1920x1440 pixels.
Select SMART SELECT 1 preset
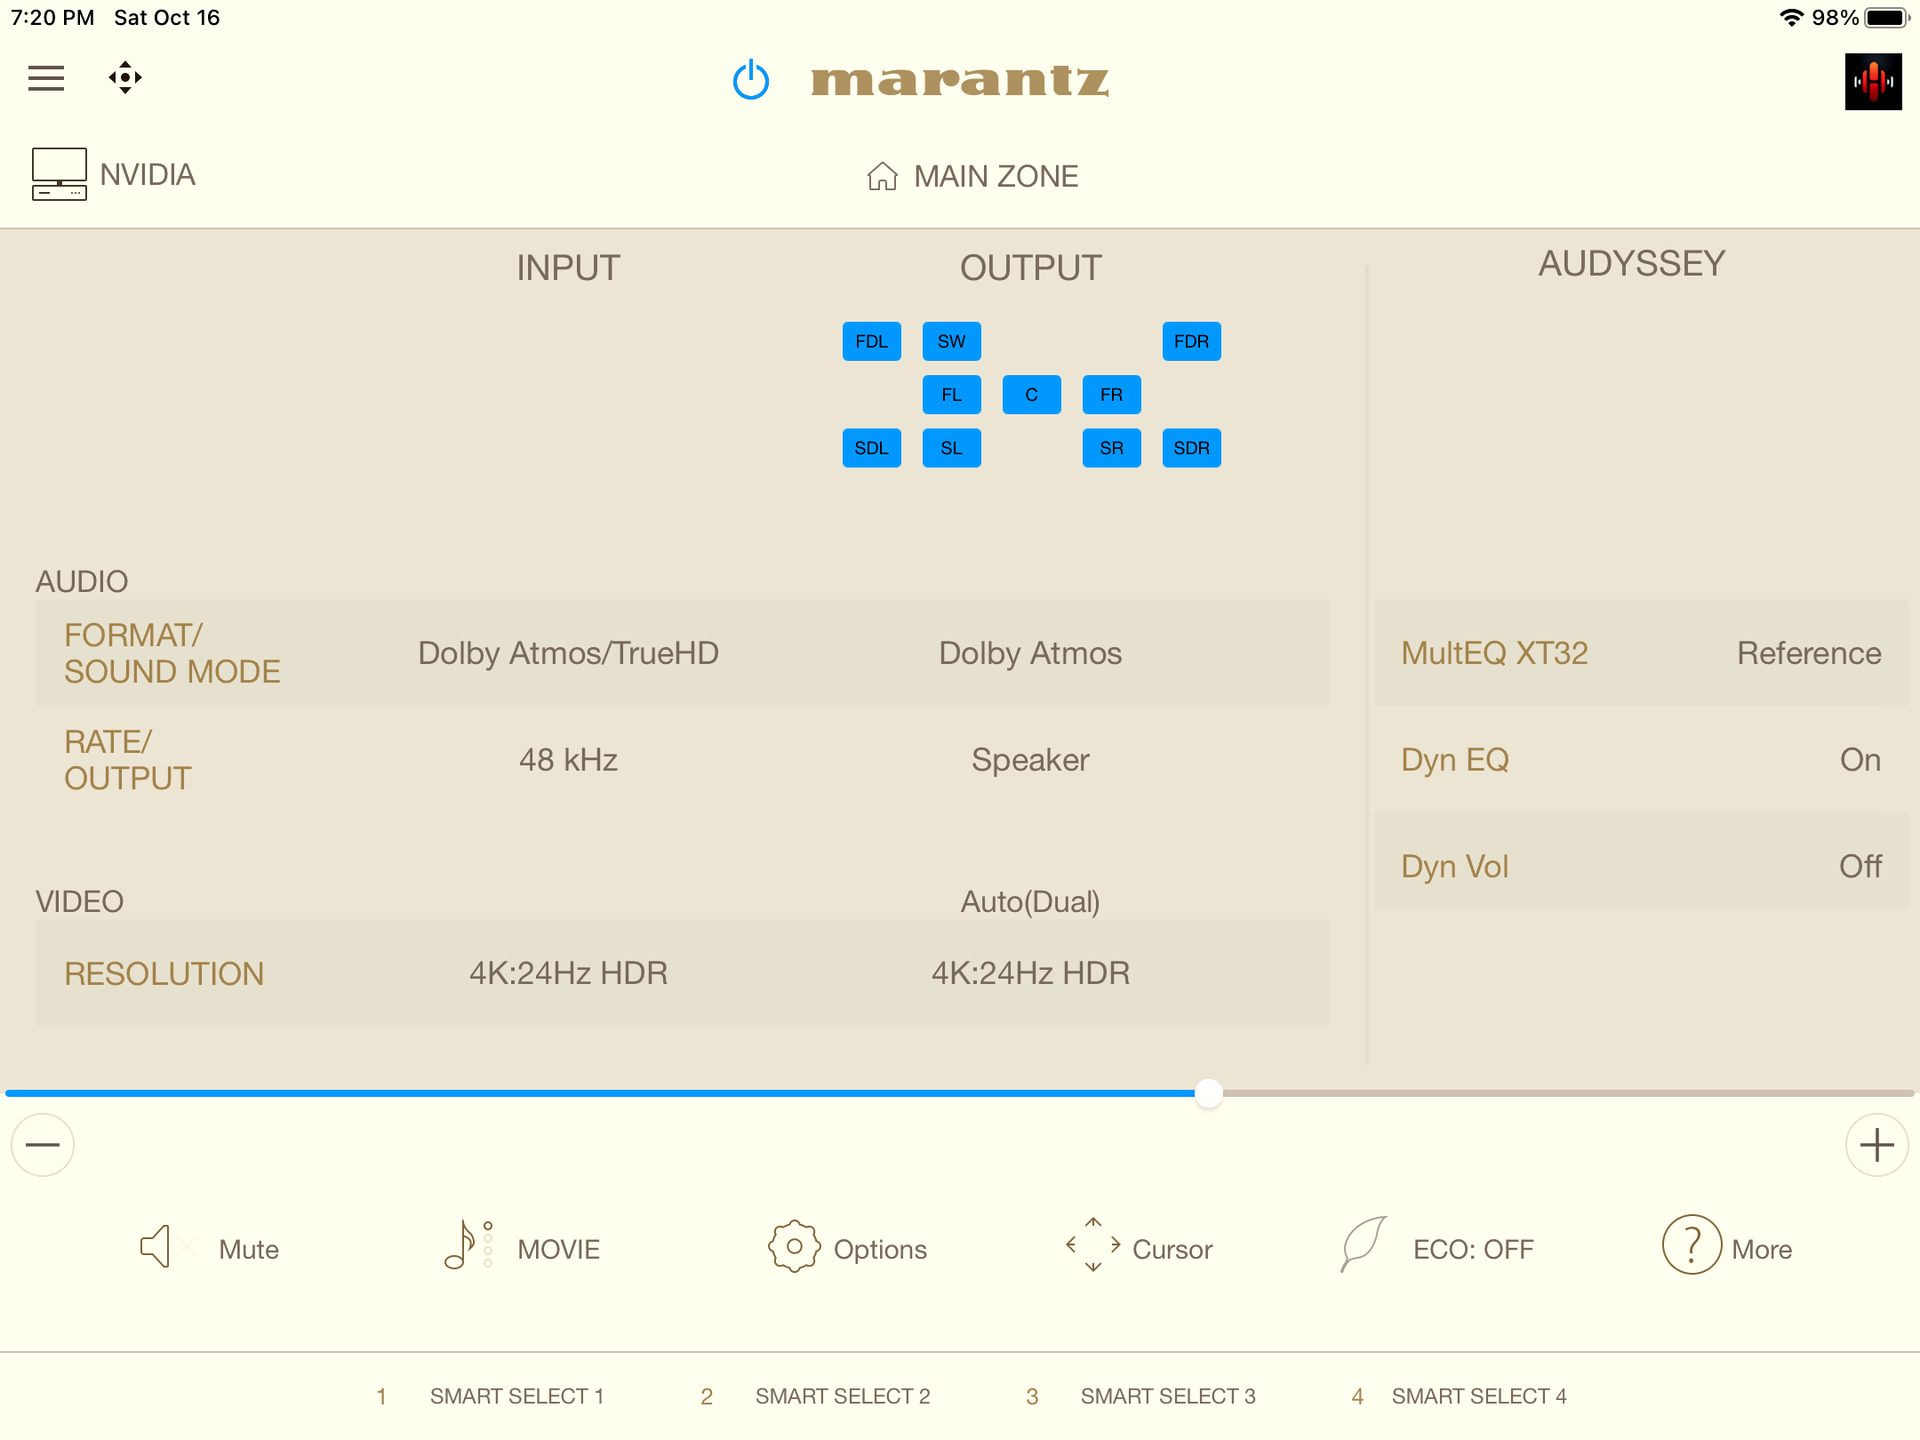515,1396
